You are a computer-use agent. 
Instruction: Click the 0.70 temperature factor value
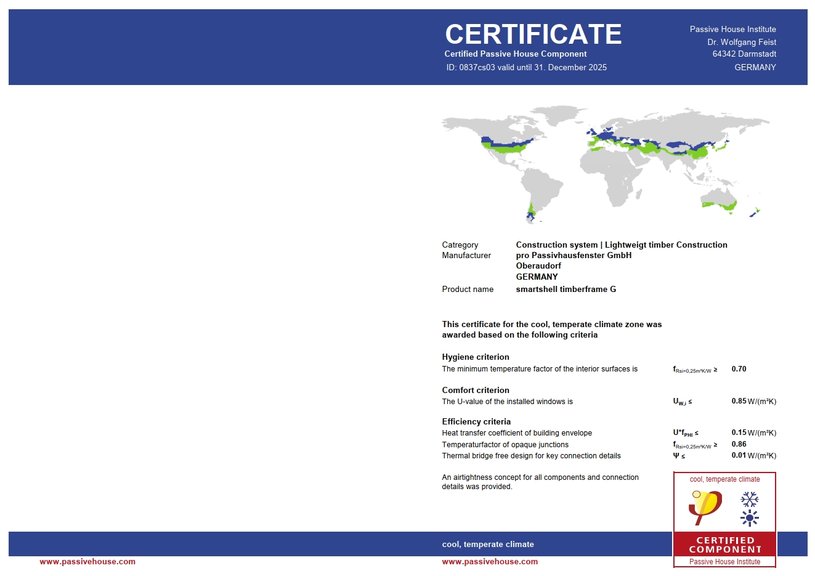[739, 369]
